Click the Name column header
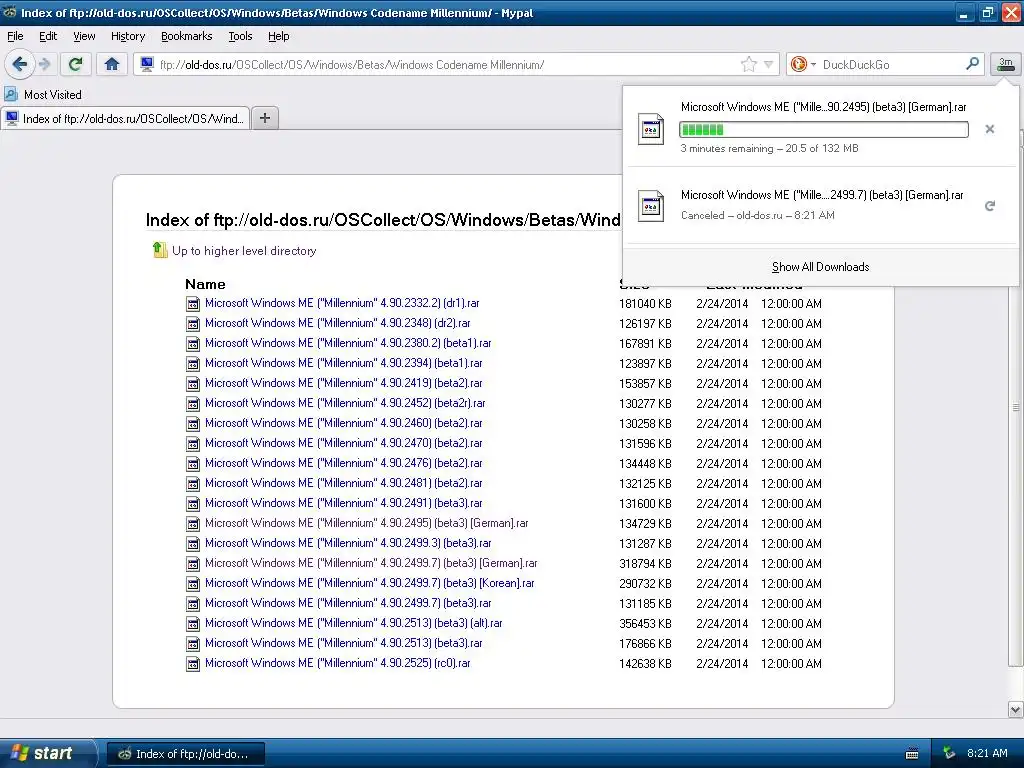 (205, 284)
